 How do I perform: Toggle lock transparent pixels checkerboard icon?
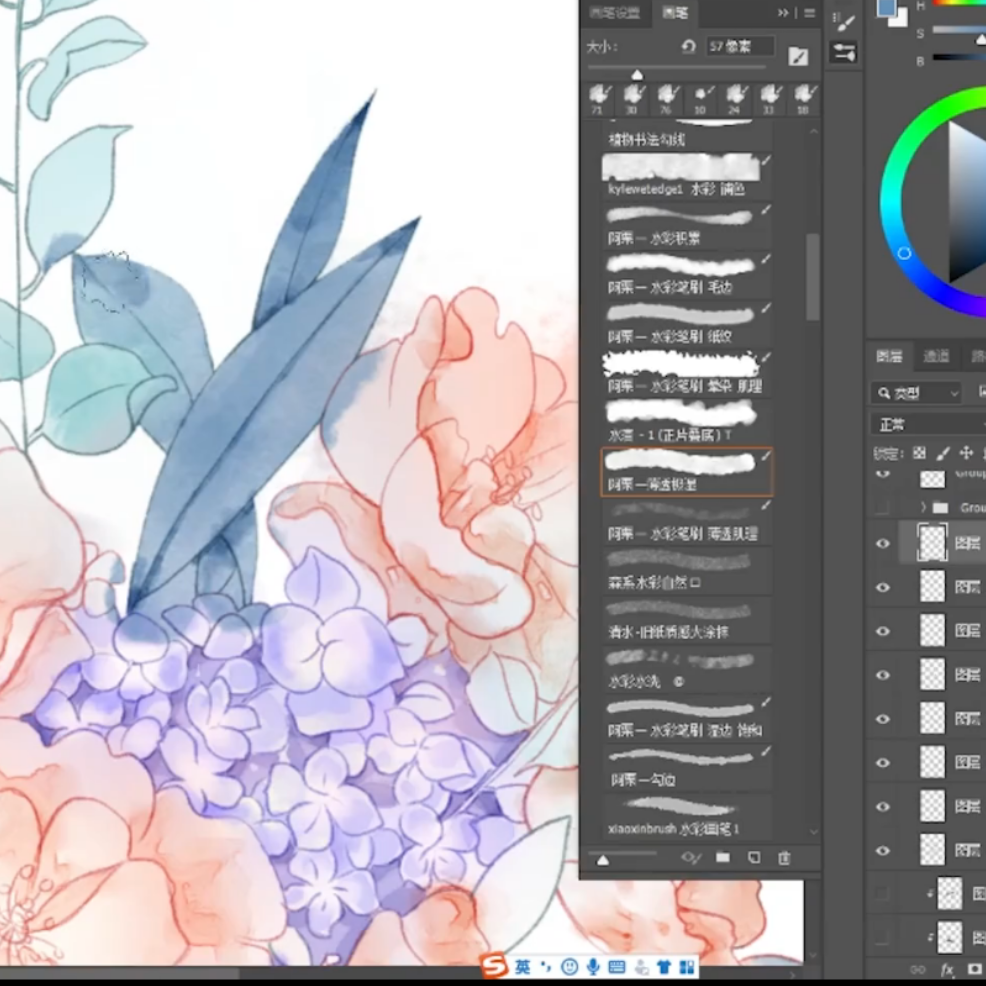[919, 453]
